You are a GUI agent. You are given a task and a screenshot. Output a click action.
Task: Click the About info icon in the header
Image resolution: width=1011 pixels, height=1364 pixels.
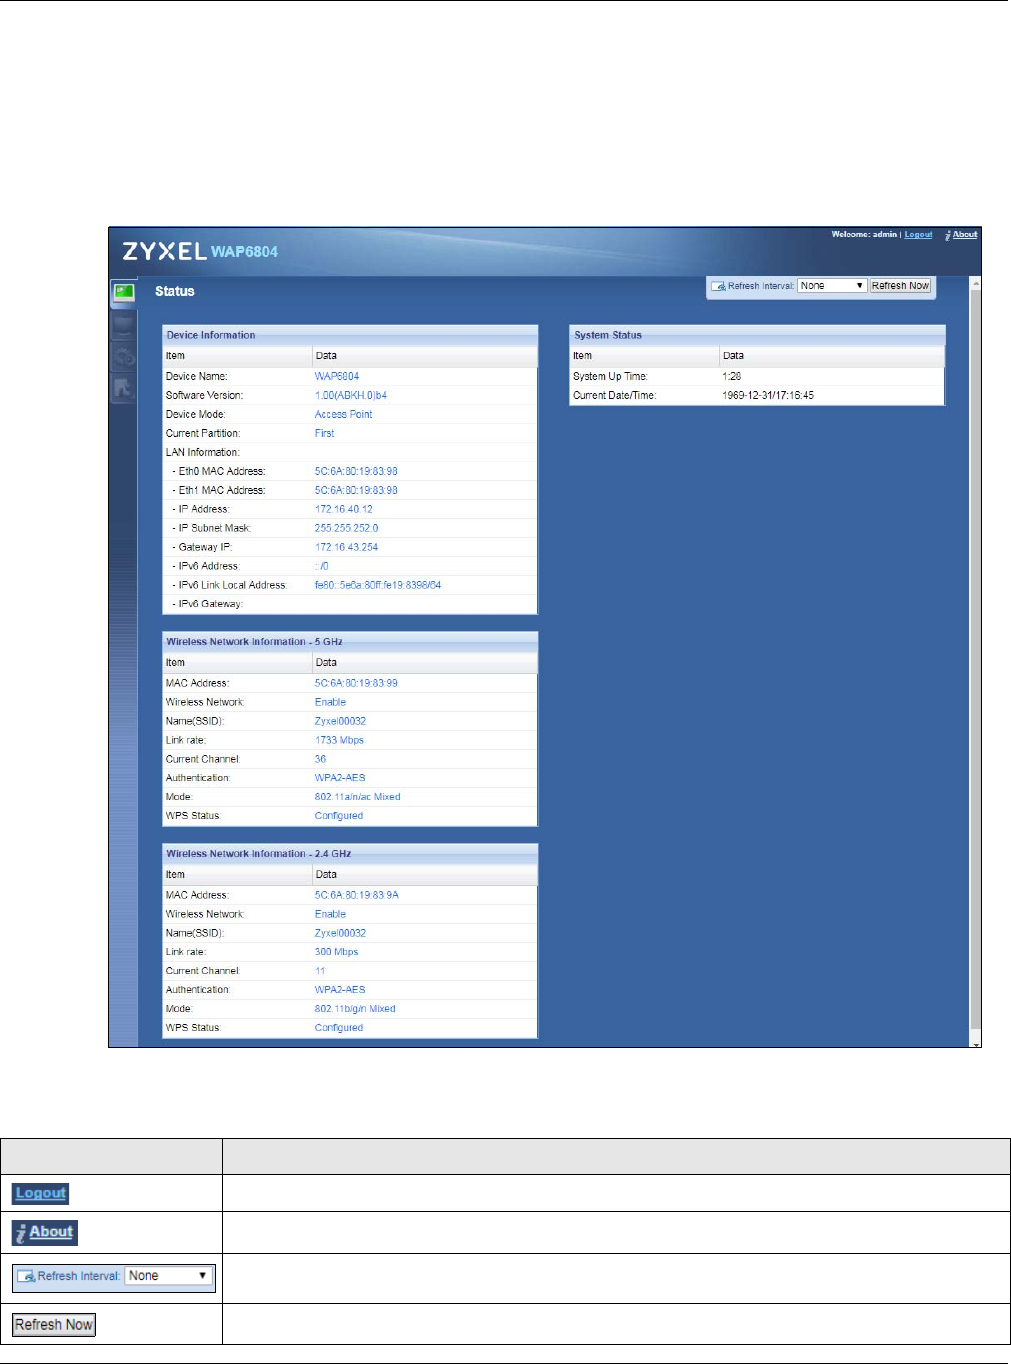(x=948, y=235)
